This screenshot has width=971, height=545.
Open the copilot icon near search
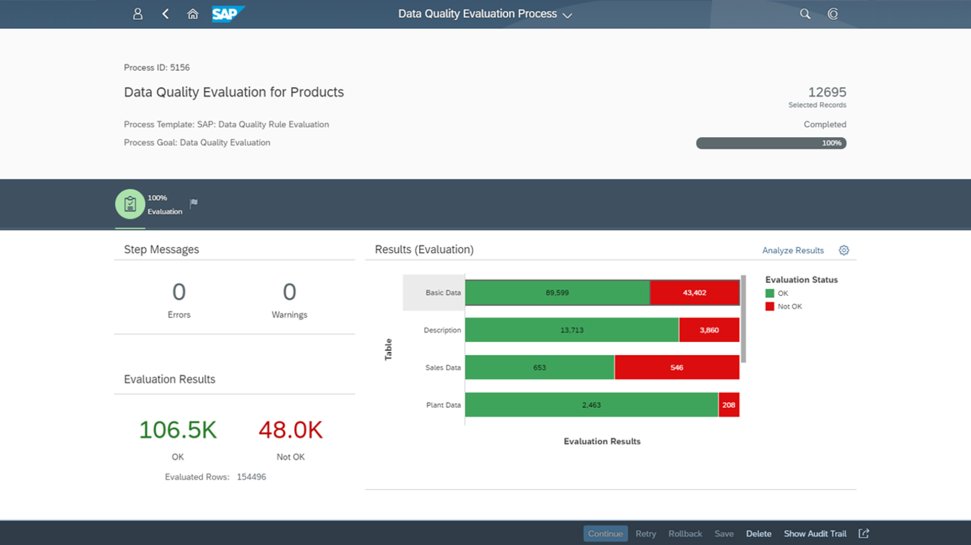832,14
